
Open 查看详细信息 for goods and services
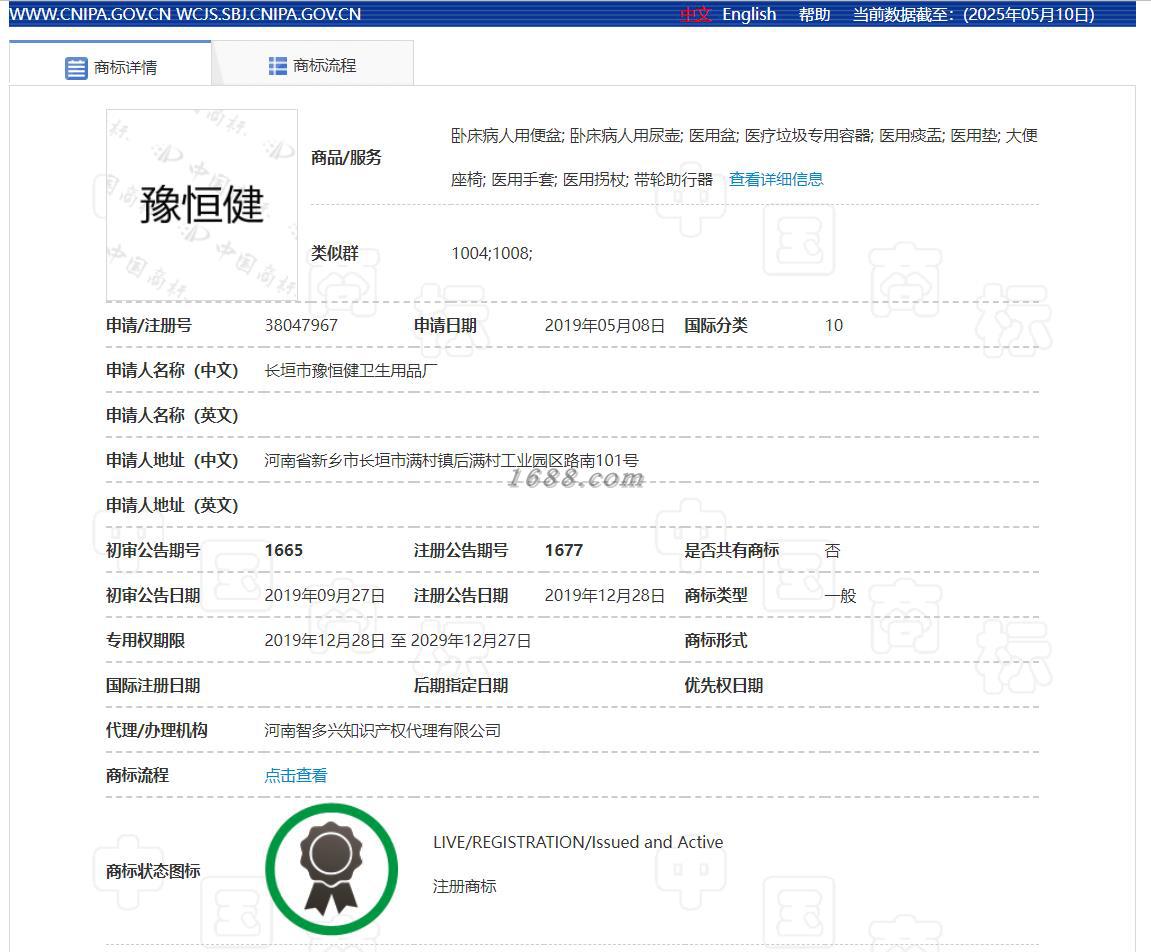[x=776, y=179]
